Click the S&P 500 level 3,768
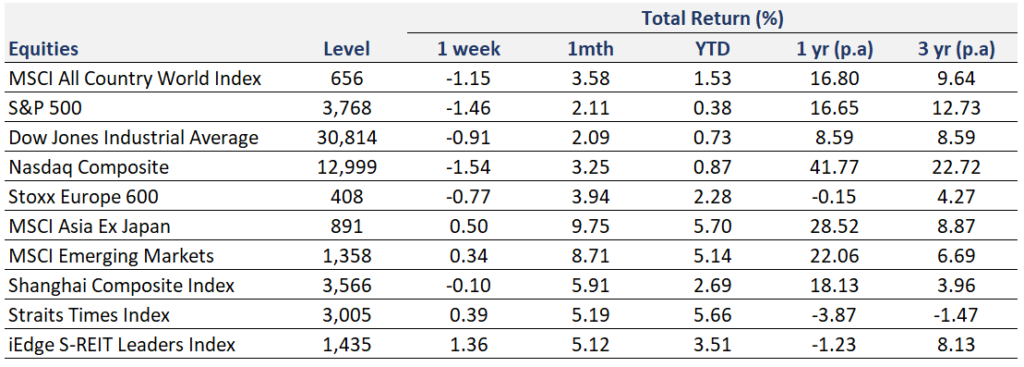Screen dimensions: 1024x367 click(x=347, y=108)
